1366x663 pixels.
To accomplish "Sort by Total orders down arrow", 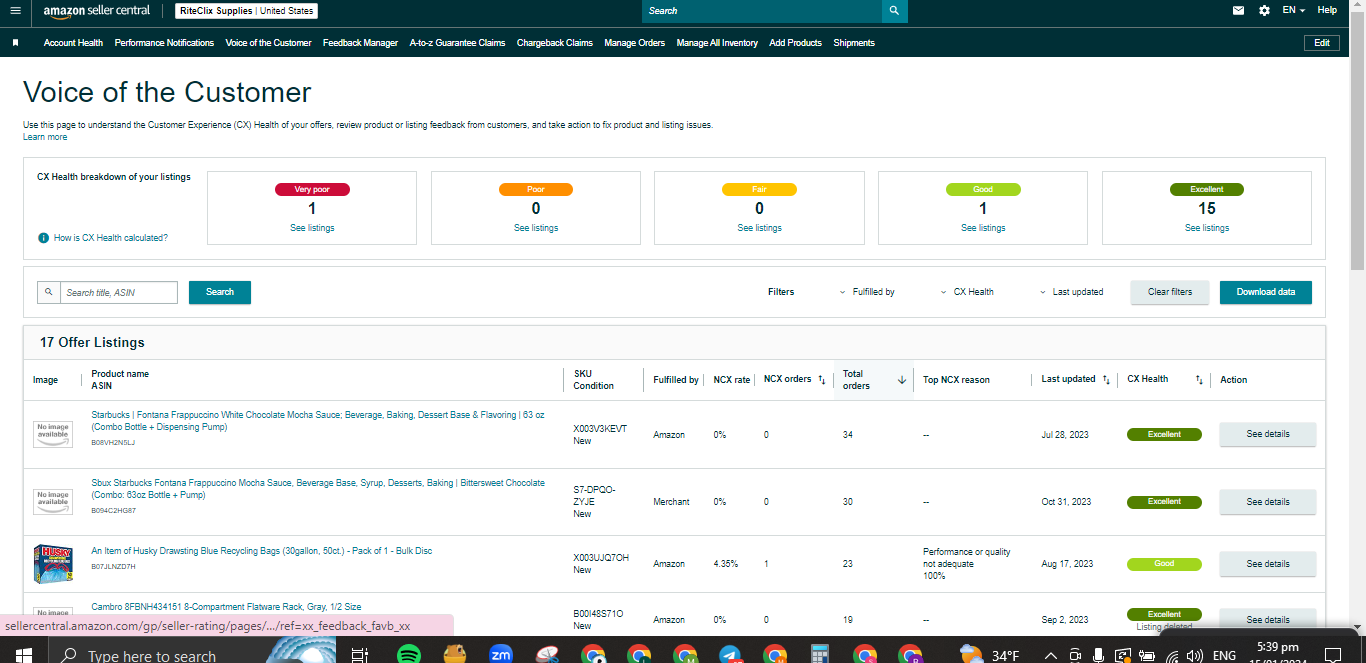I will coord(901,380).
